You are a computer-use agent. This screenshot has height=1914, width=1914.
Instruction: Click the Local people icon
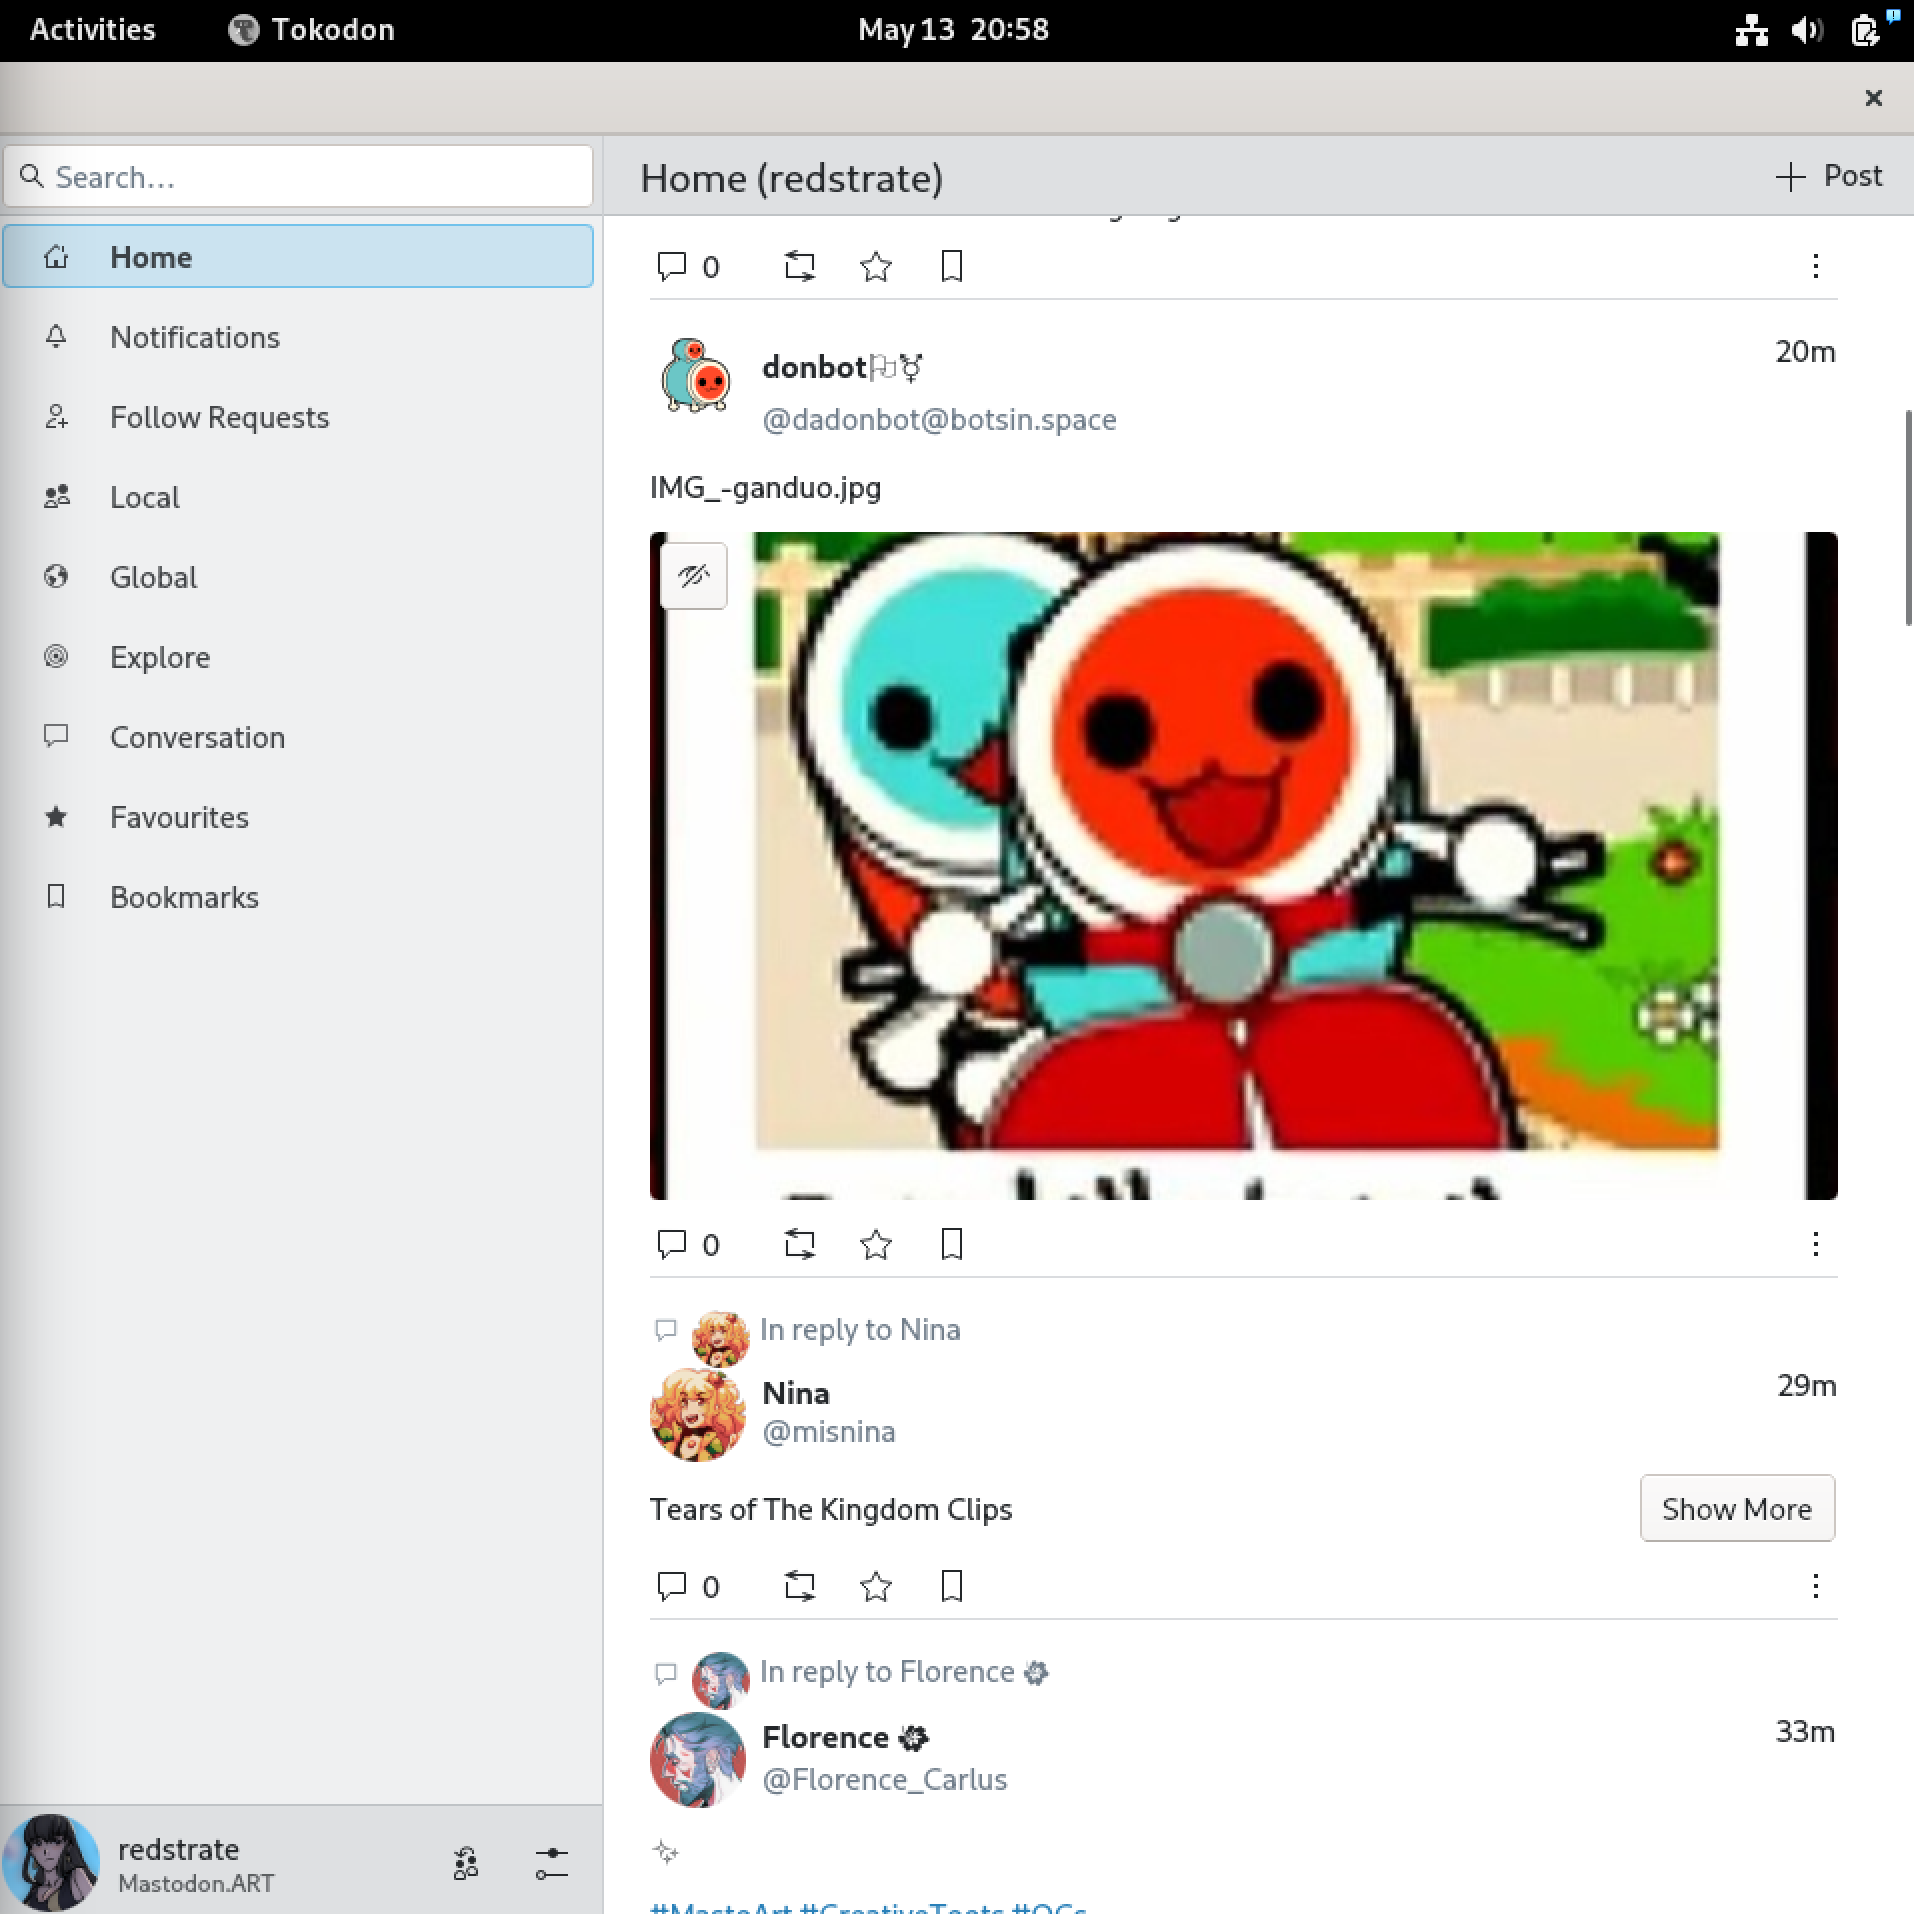point(56,497)
